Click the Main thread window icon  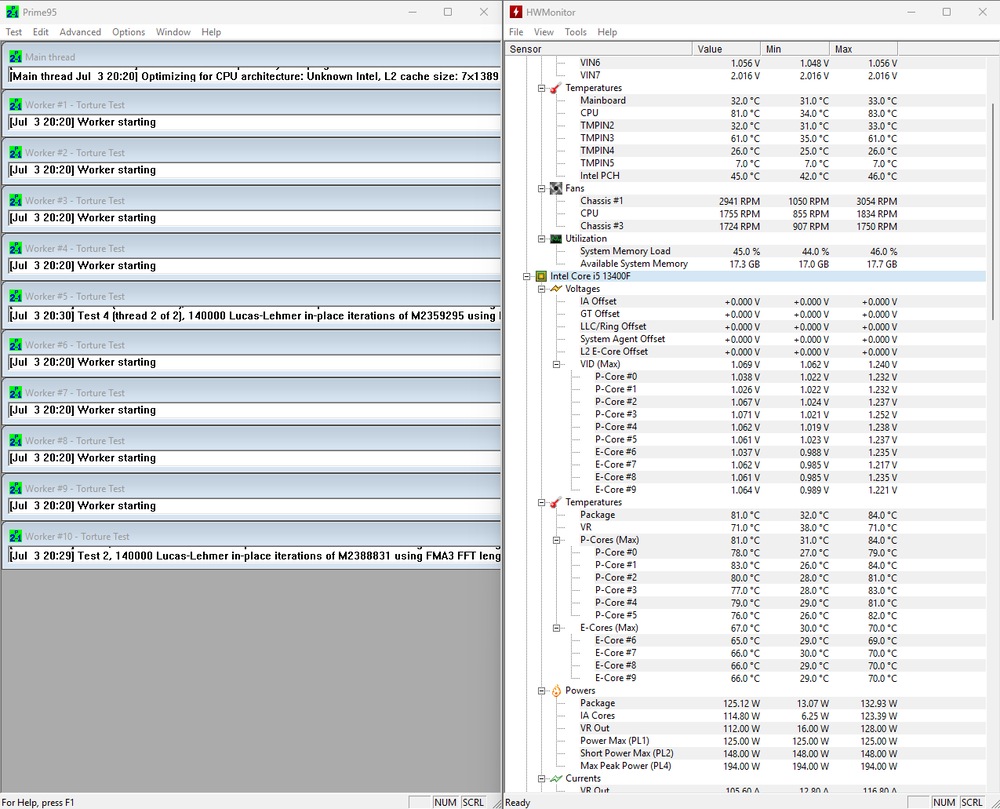(15, 57)
